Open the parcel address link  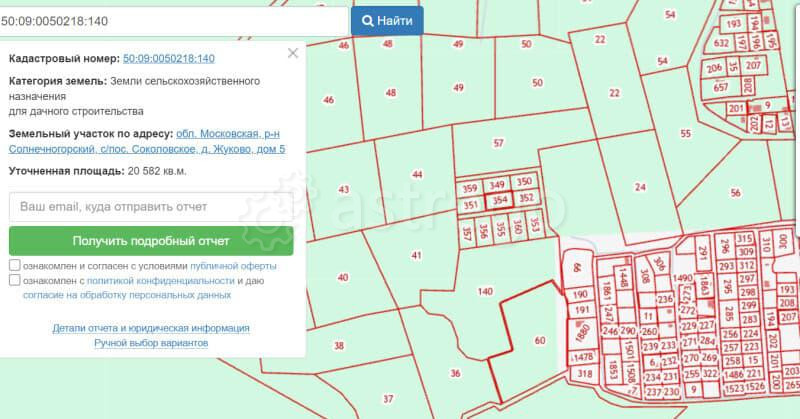click(x=147, y=141)
